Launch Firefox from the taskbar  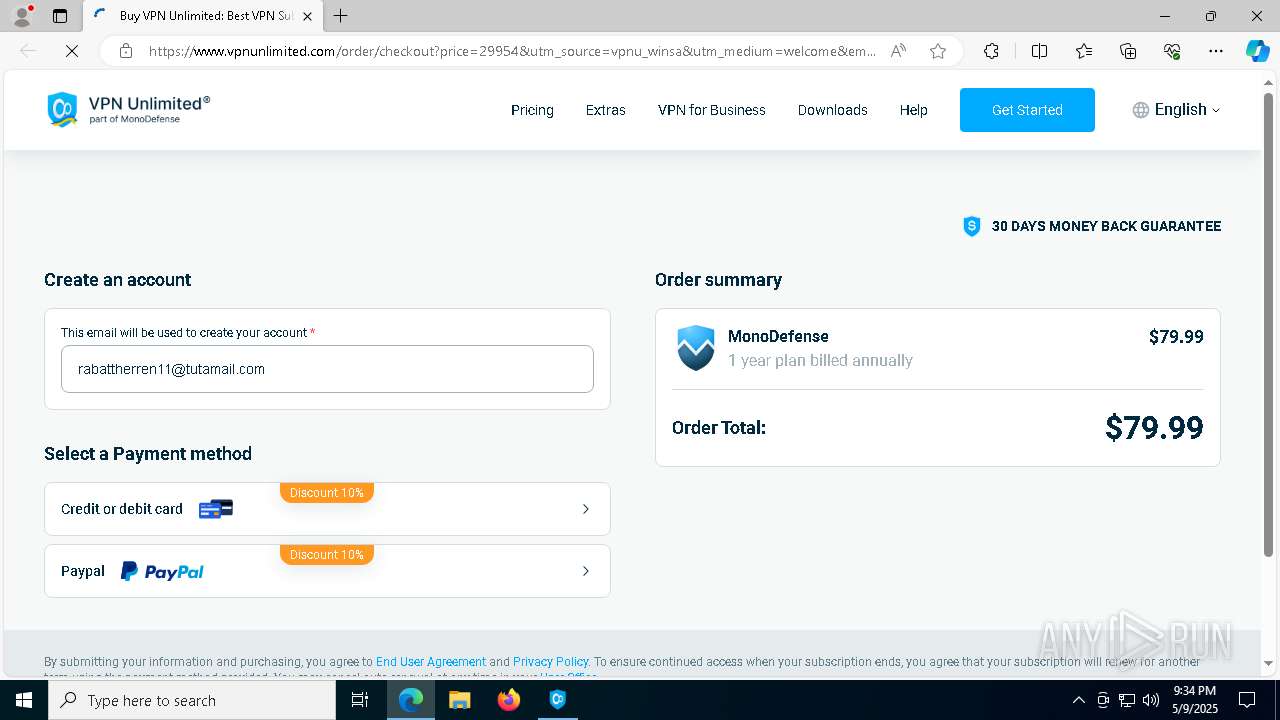click(509, 700)
